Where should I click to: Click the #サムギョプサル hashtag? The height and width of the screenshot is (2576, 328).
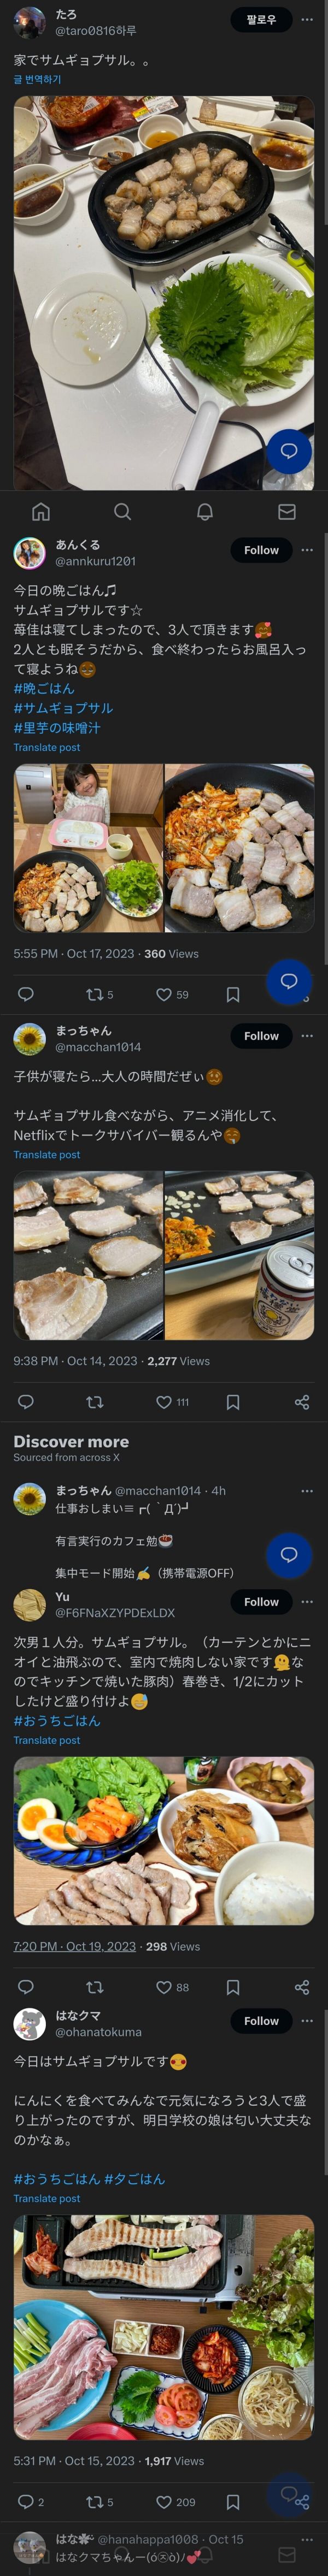(x=63, y=708)
